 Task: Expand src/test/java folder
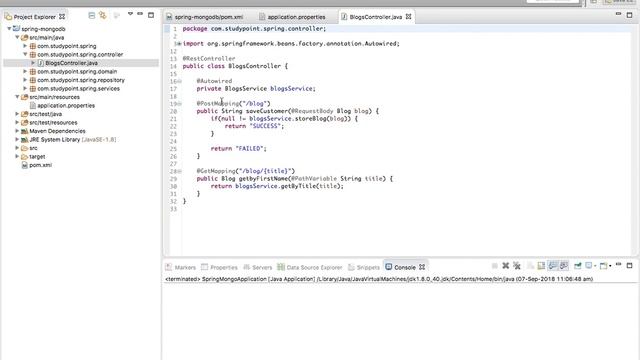17,114
